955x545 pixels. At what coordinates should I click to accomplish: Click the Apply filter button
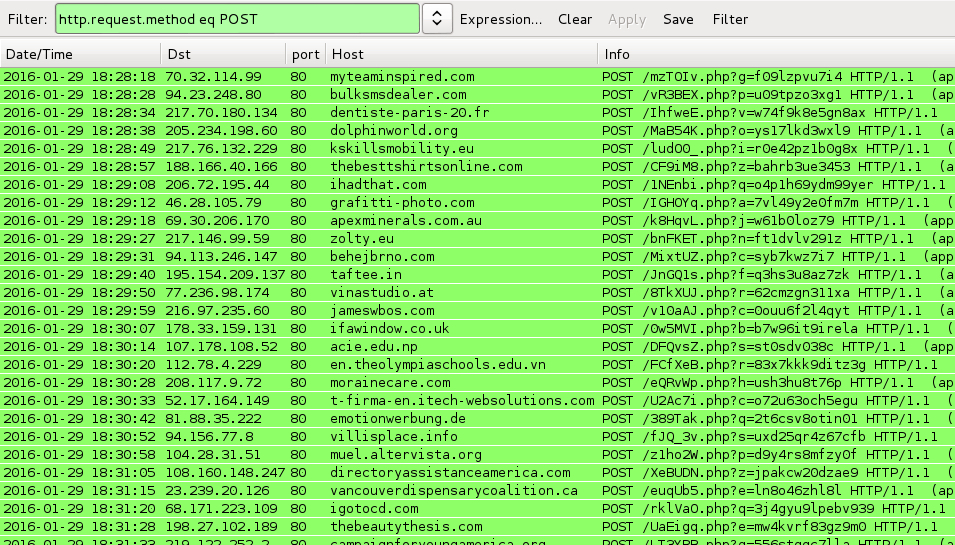[627, 19]
